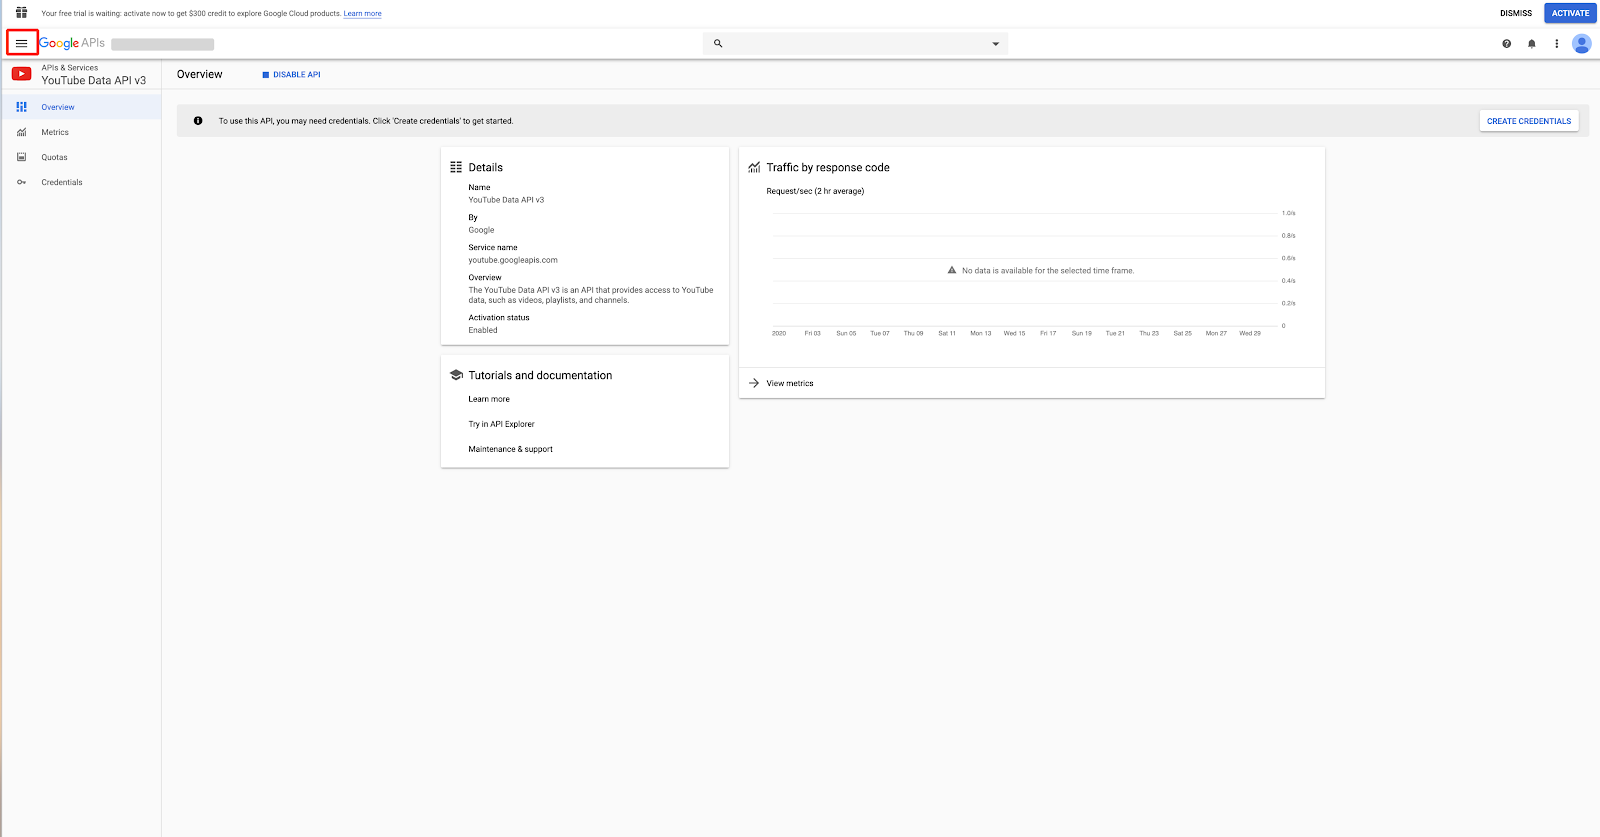This screenshot has width=1600, height=837.
Task: Click the Request/sec (2 hr average) label
Action: click(815, 191)
